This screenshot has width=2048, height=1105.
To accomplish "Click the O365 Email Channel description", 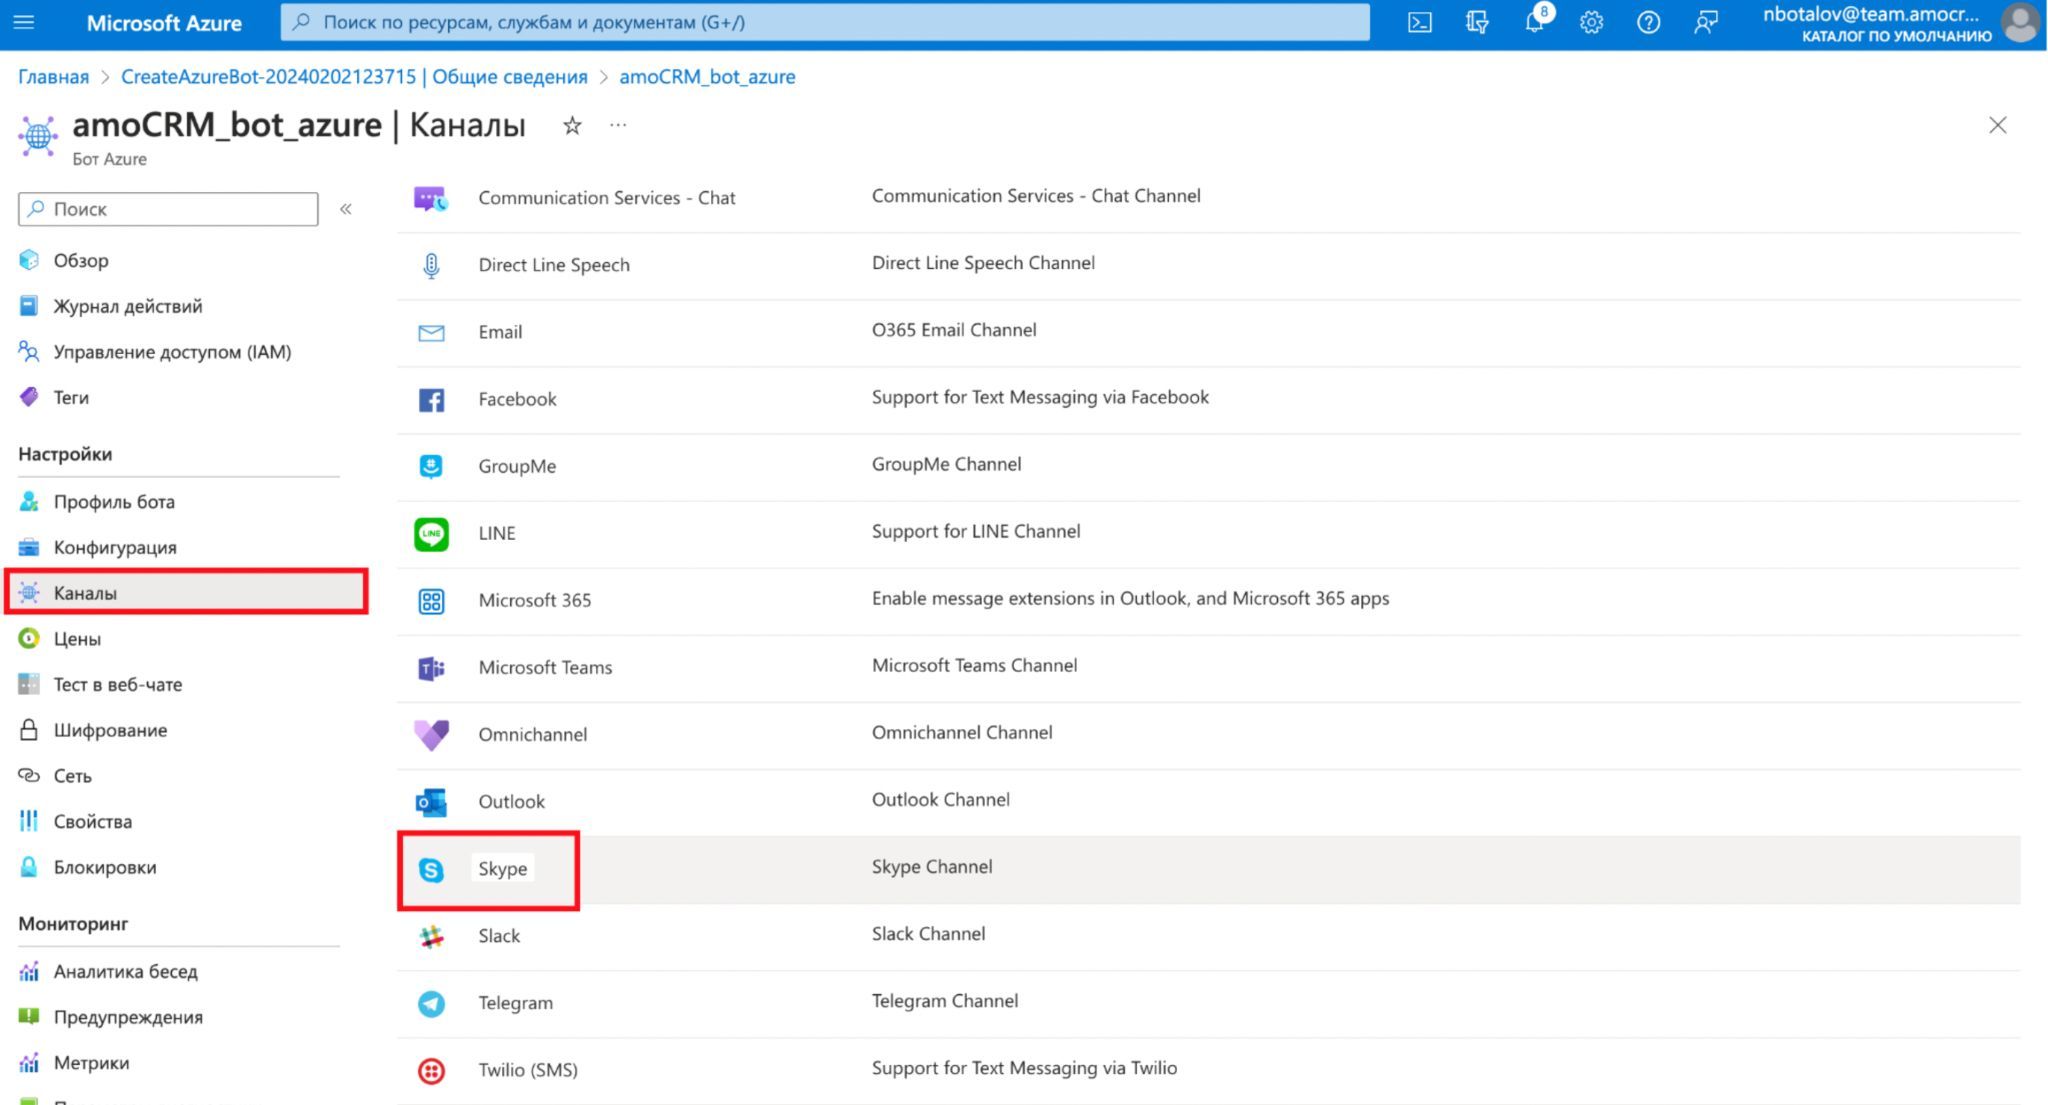I will pos(954,330).
